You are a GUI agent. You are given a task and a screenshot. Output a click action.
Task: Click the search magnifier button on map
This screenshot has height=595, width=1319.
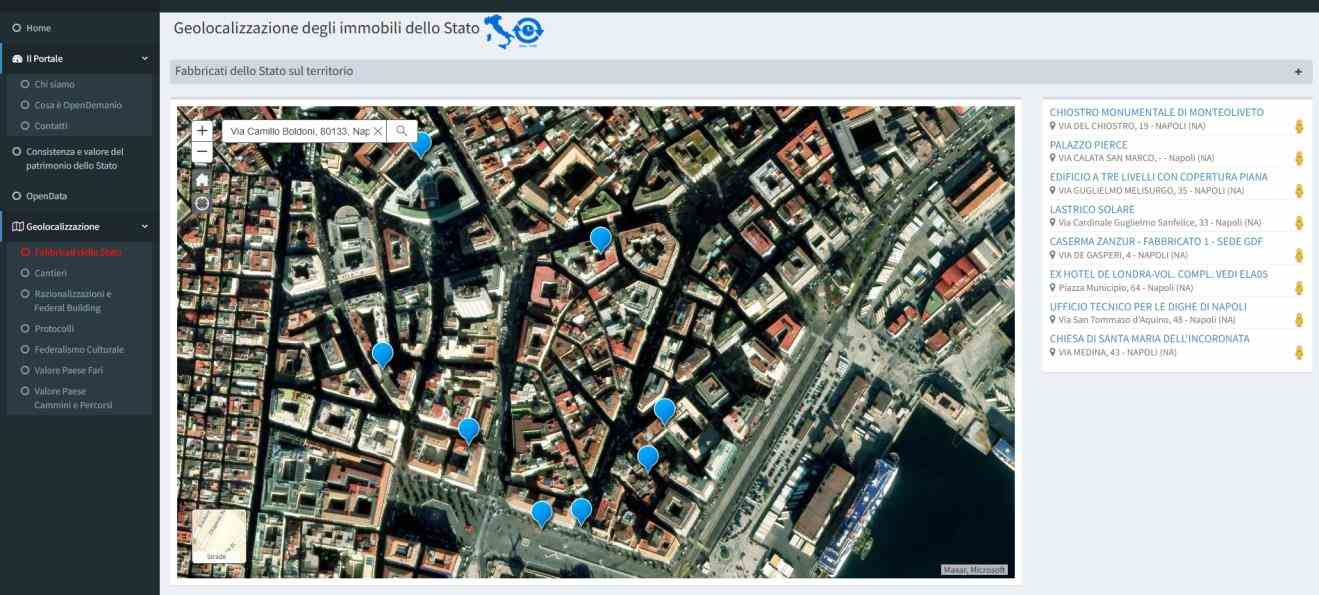(x=401, y=131)
